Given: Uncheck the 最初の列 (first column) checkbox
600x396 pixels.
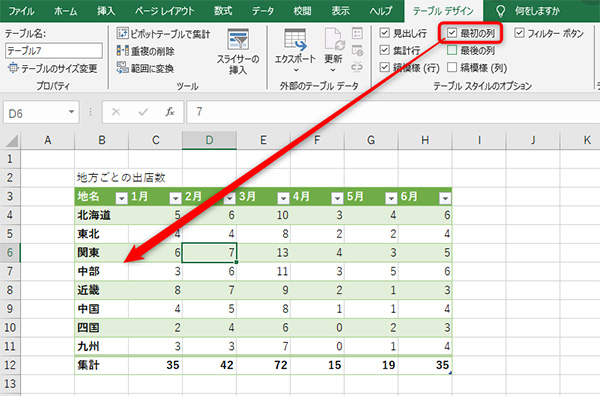Looking at the screenshot, I should point(452,33).
